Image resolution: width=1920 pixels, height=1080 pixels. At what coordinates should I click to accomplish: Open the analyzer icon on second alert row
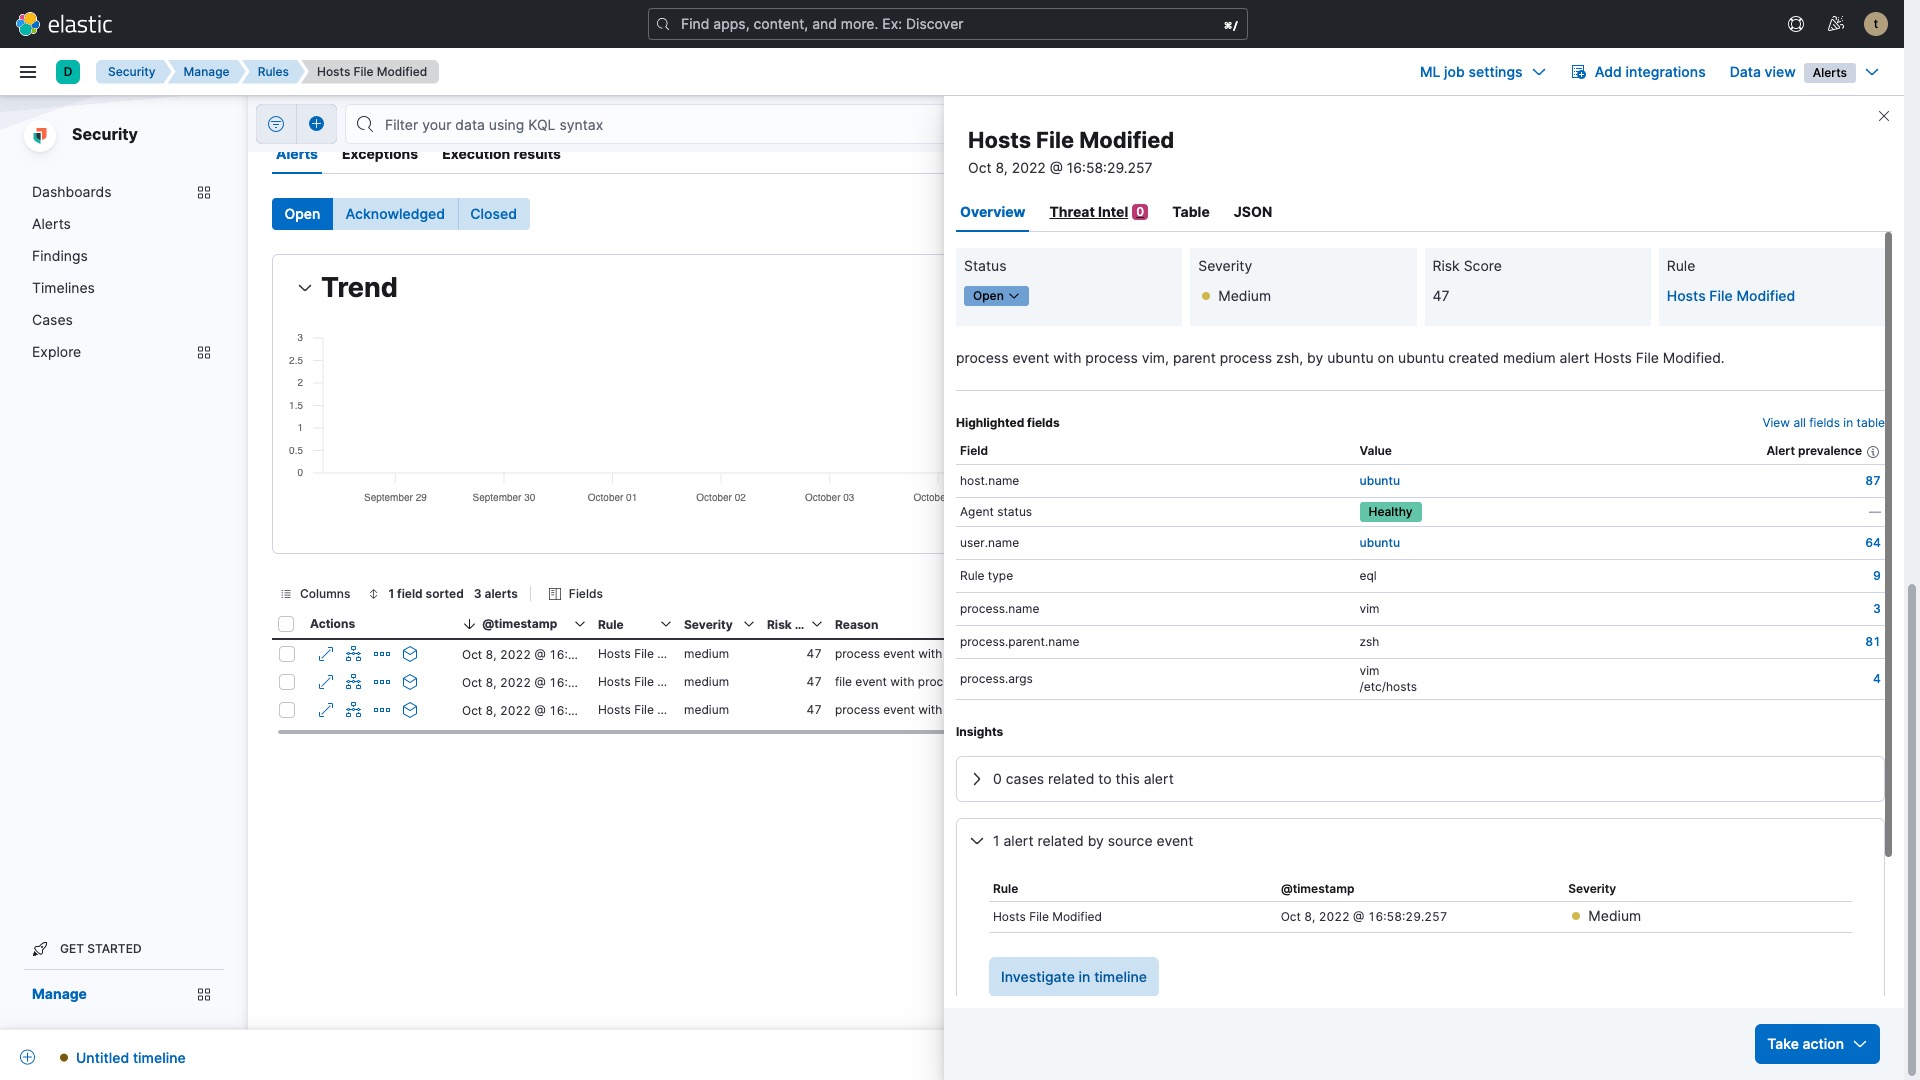point(354,682)
